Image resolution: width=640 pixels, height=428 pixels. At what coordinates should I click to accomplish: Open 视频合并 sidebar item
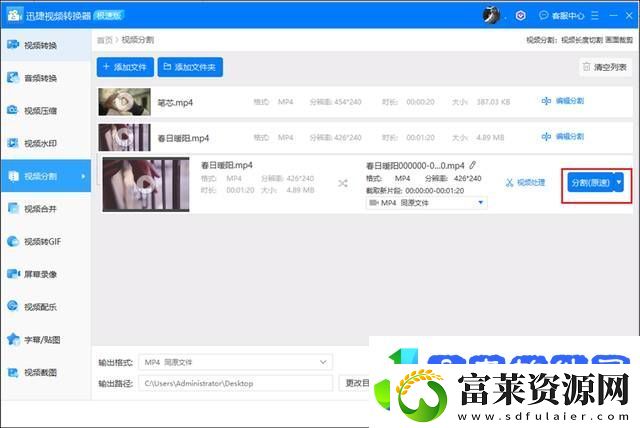(x=45, y=208)
